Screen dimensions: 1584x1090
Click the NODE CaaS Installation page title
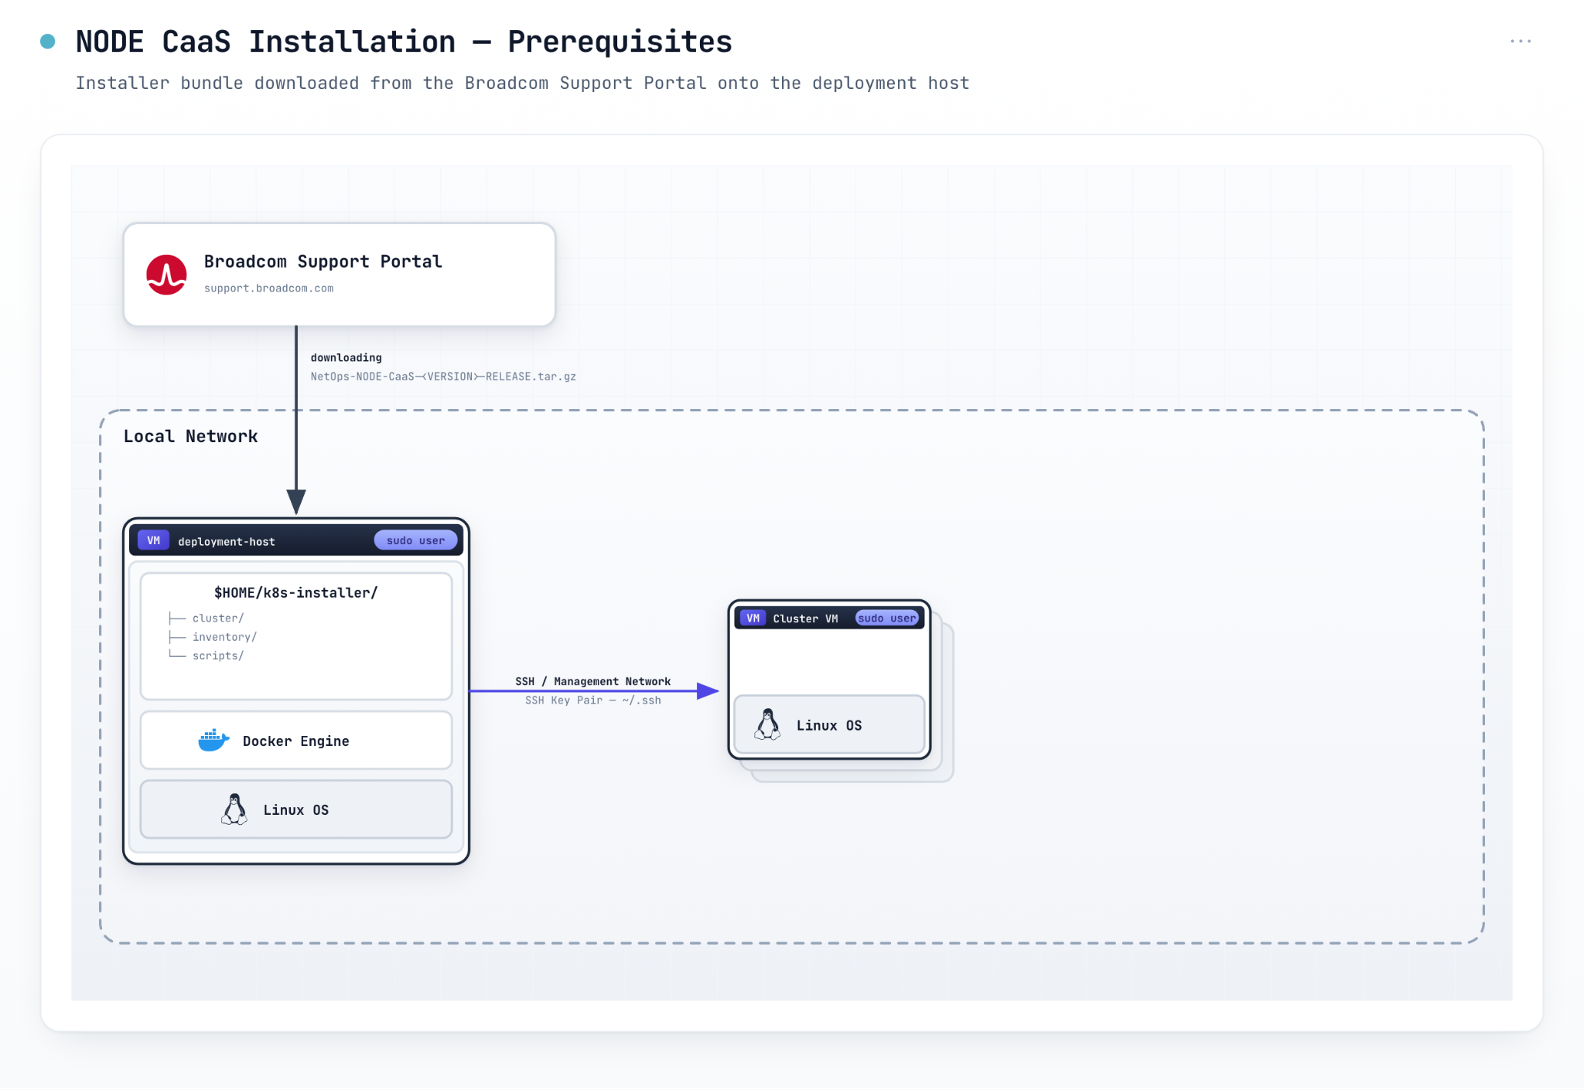tap(404, 41)
